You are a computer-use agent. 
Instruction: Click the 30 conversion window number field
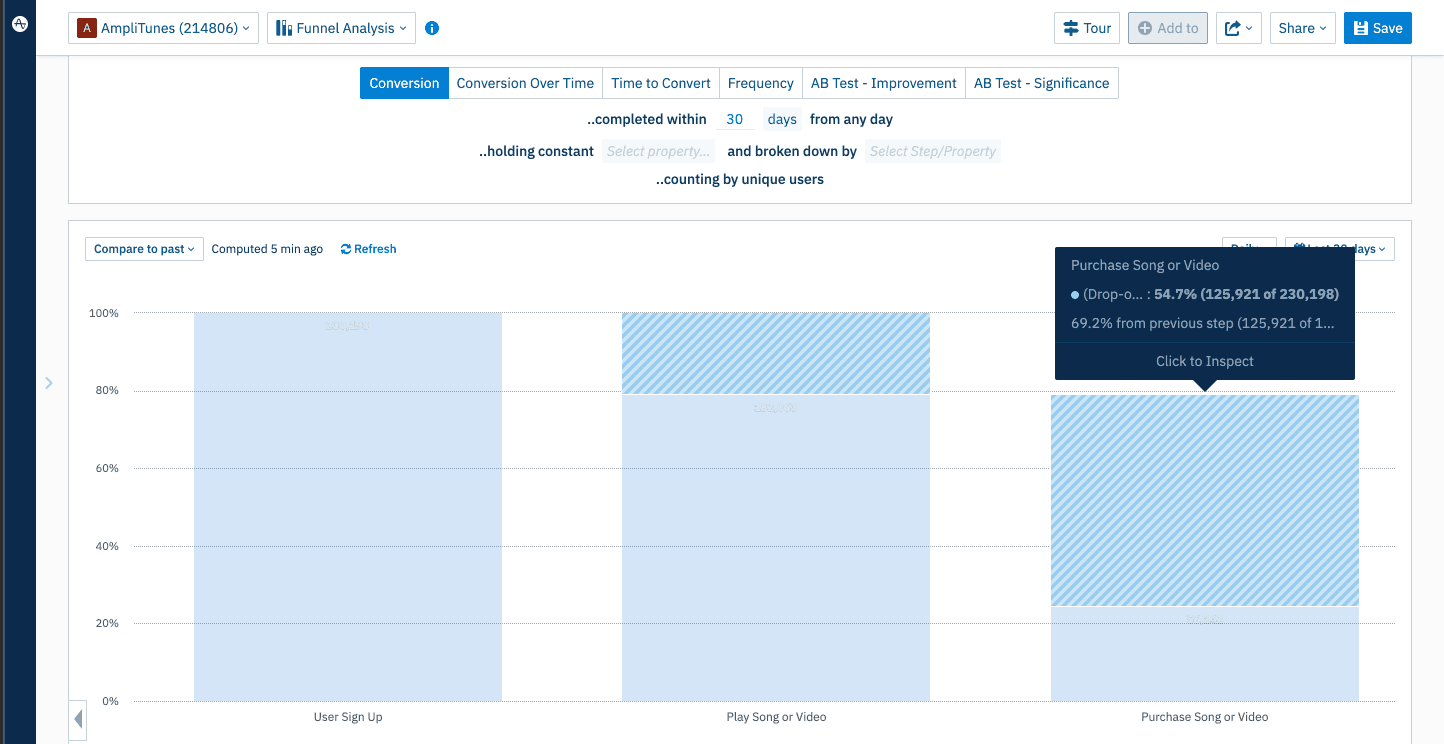click(x=735, y=119)
